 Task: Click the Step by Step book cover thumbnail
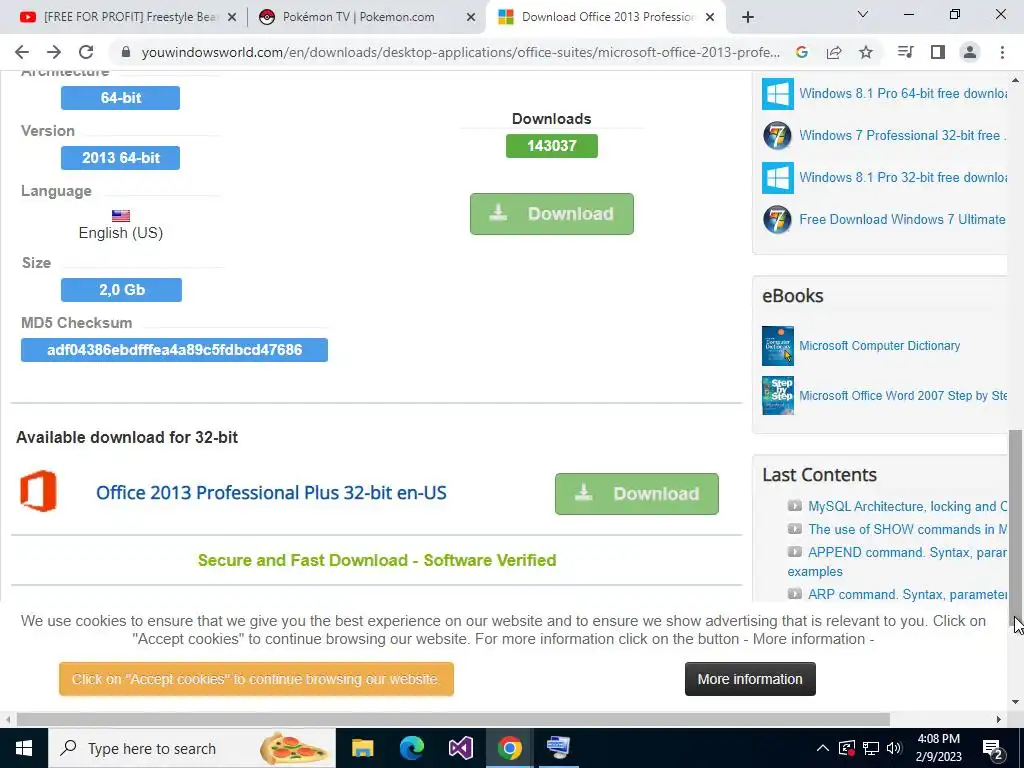pyautogui.click(x=778, y=395)
